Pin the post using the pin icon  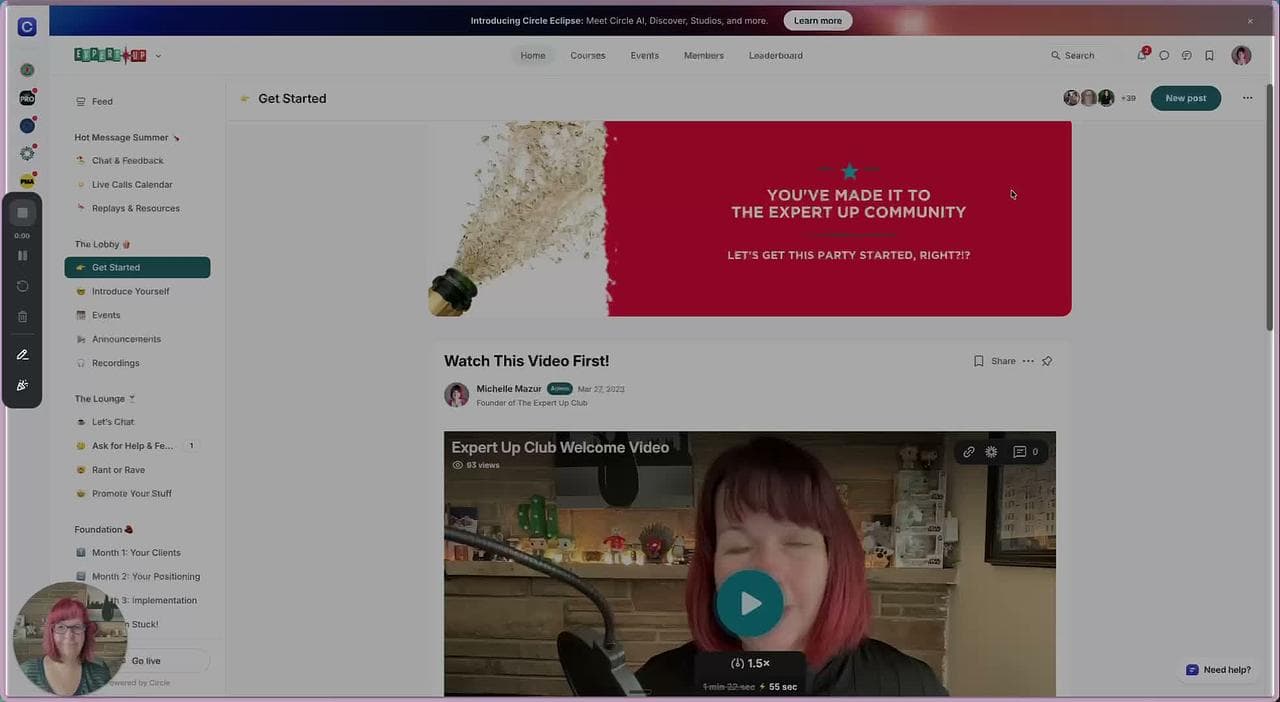click(x=1047, y=361)
